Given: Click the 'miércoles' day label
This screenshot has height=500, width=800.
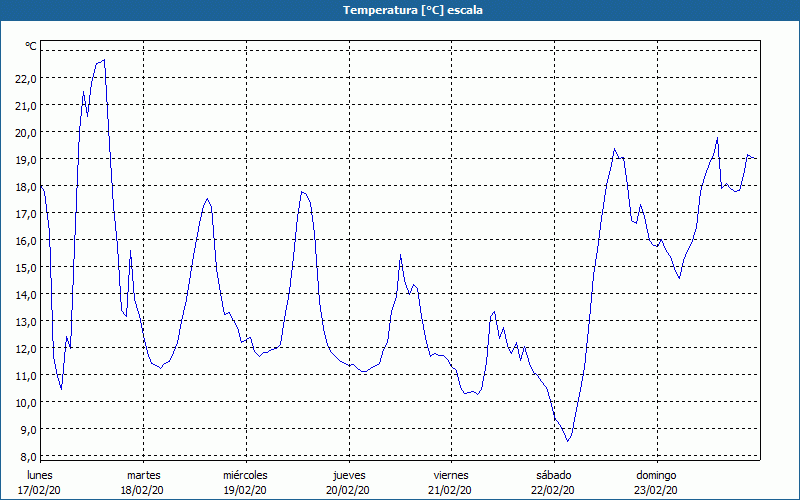Looking at the screenshot, I should click(x=245, y=475).
